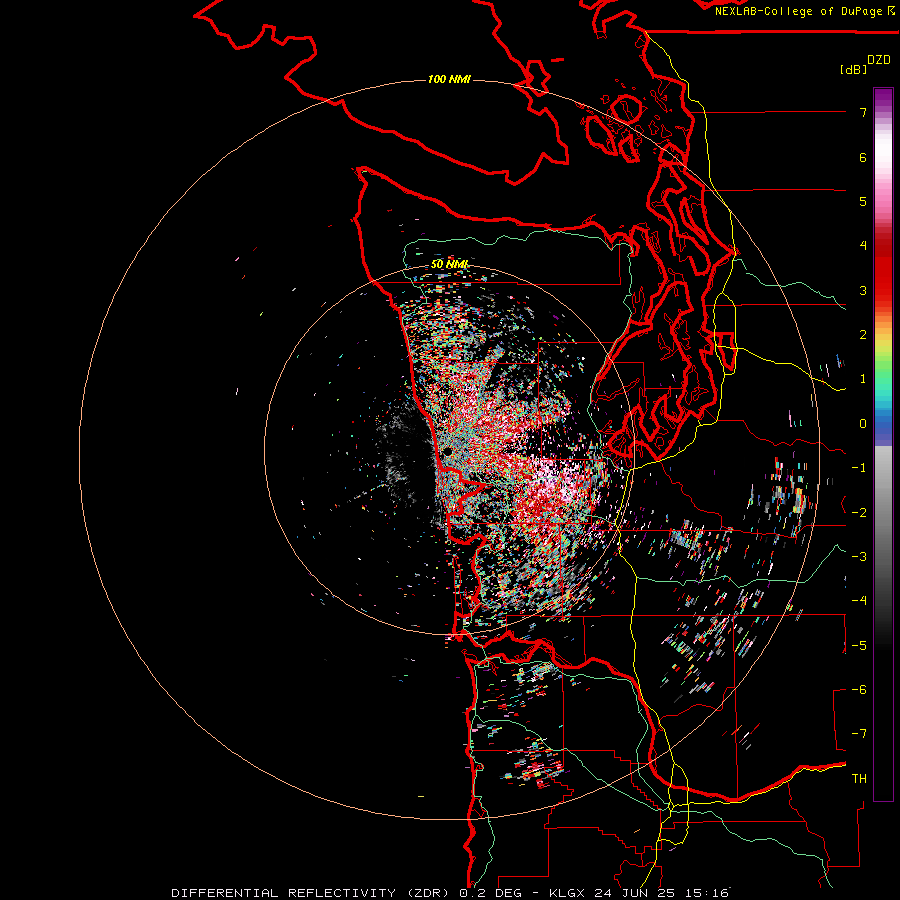Click the "-1" tick on color scale
Image resolution: width=900 pixels, height=900 pixels.
pyautogui.click(x=859, y=468)
